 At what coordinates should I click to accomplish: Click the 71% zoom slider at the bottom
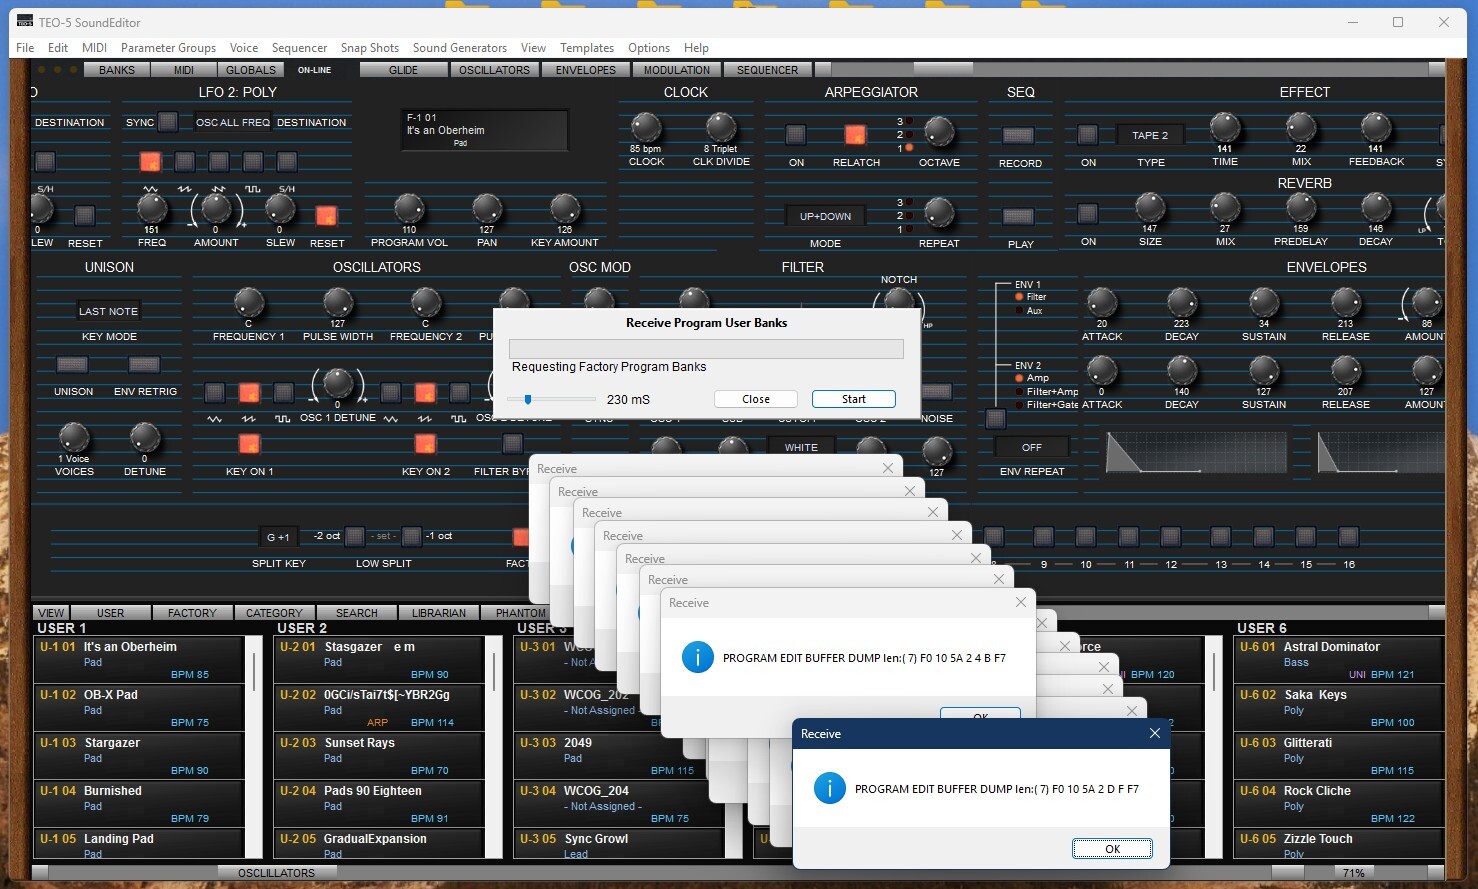click(x=1354, y=873)
